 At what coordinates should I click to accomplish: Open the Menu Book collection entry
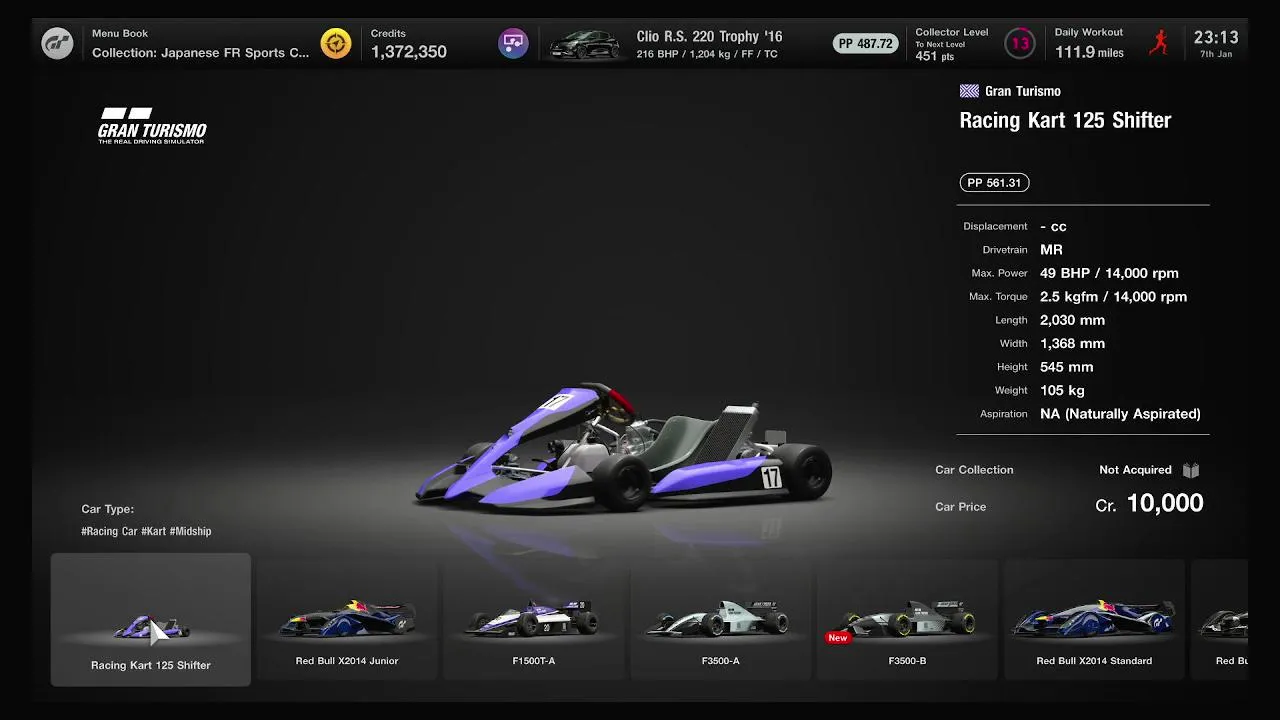click(x=201, y=43)
